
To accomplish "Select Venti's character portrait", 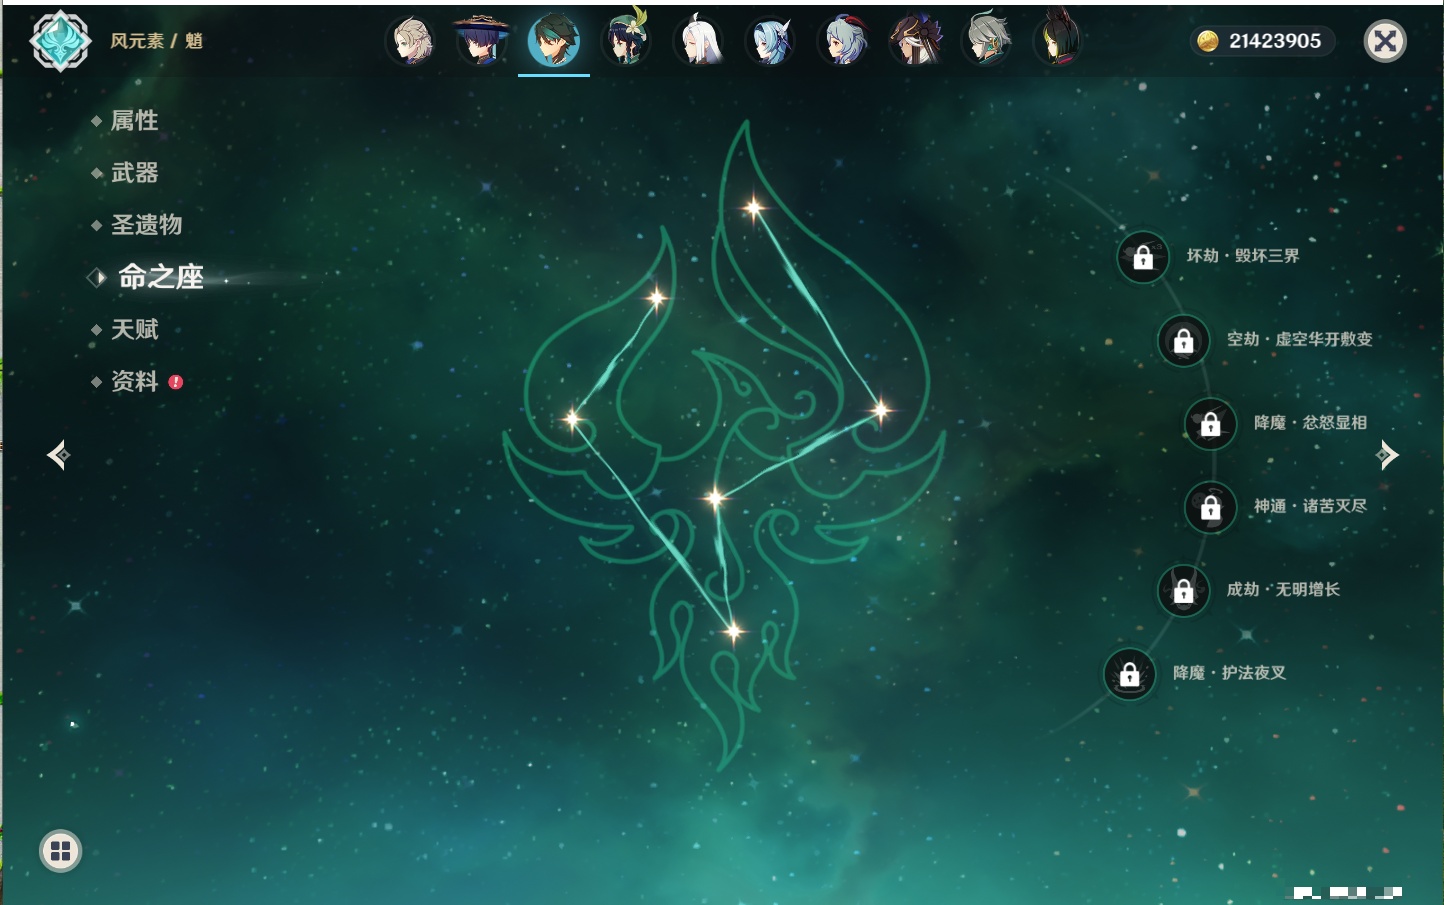I will 626,41.
